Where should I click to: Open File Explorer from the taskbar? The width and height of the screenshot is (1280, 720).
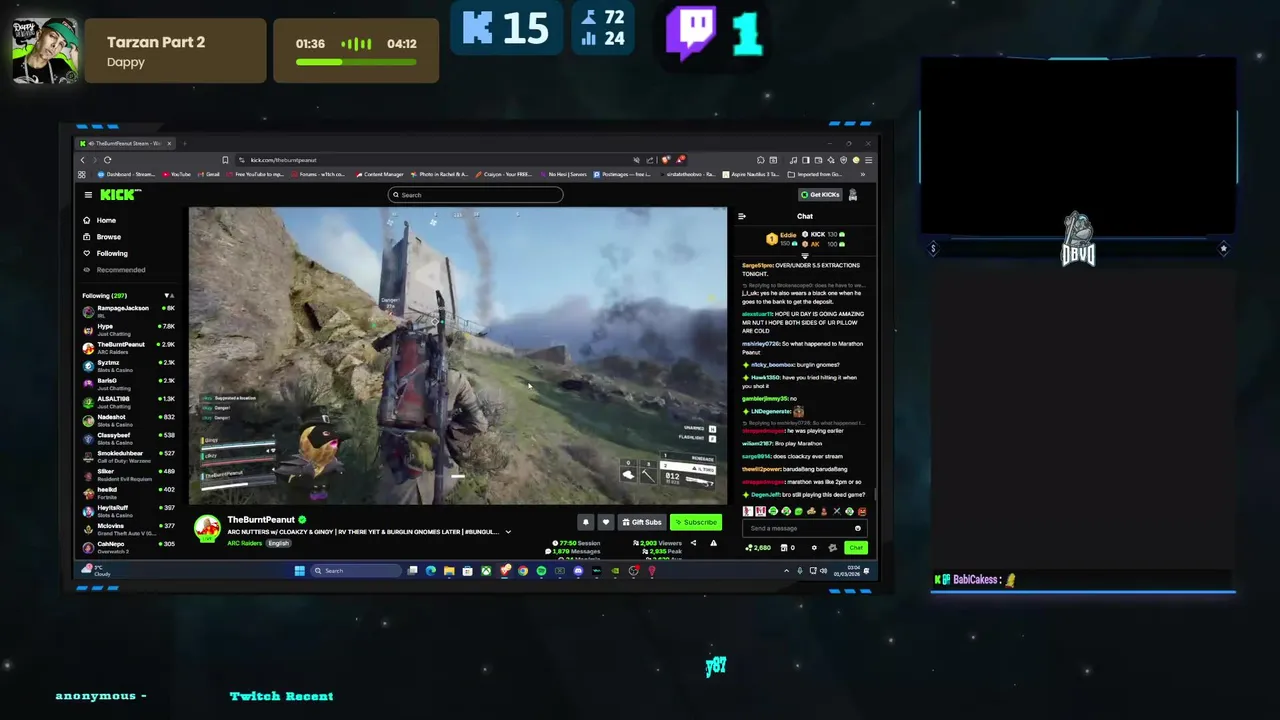tap(449, 571)
